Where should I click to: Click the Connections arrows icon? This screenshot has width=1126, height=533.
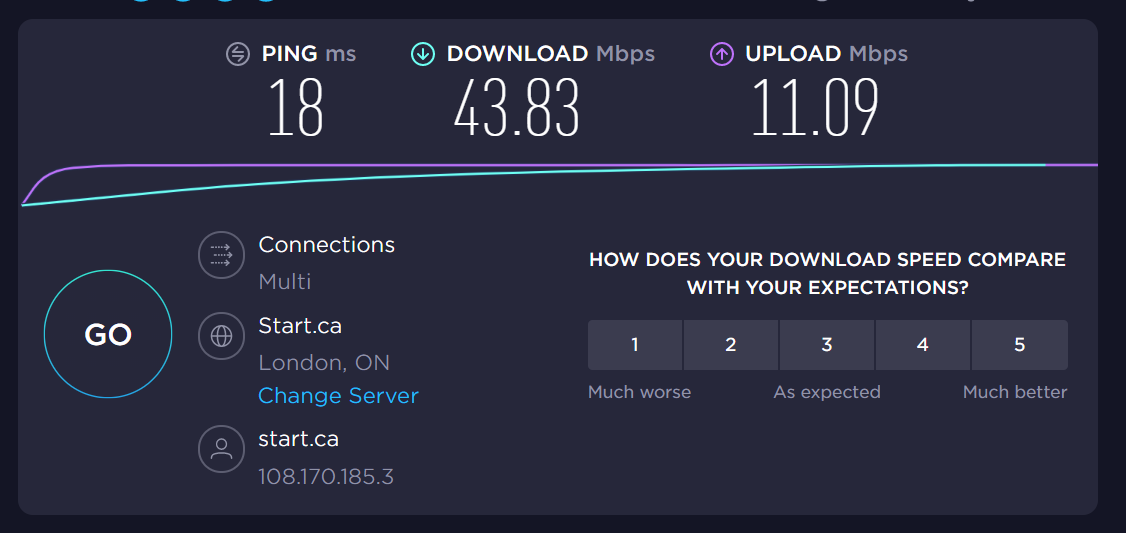222,255
